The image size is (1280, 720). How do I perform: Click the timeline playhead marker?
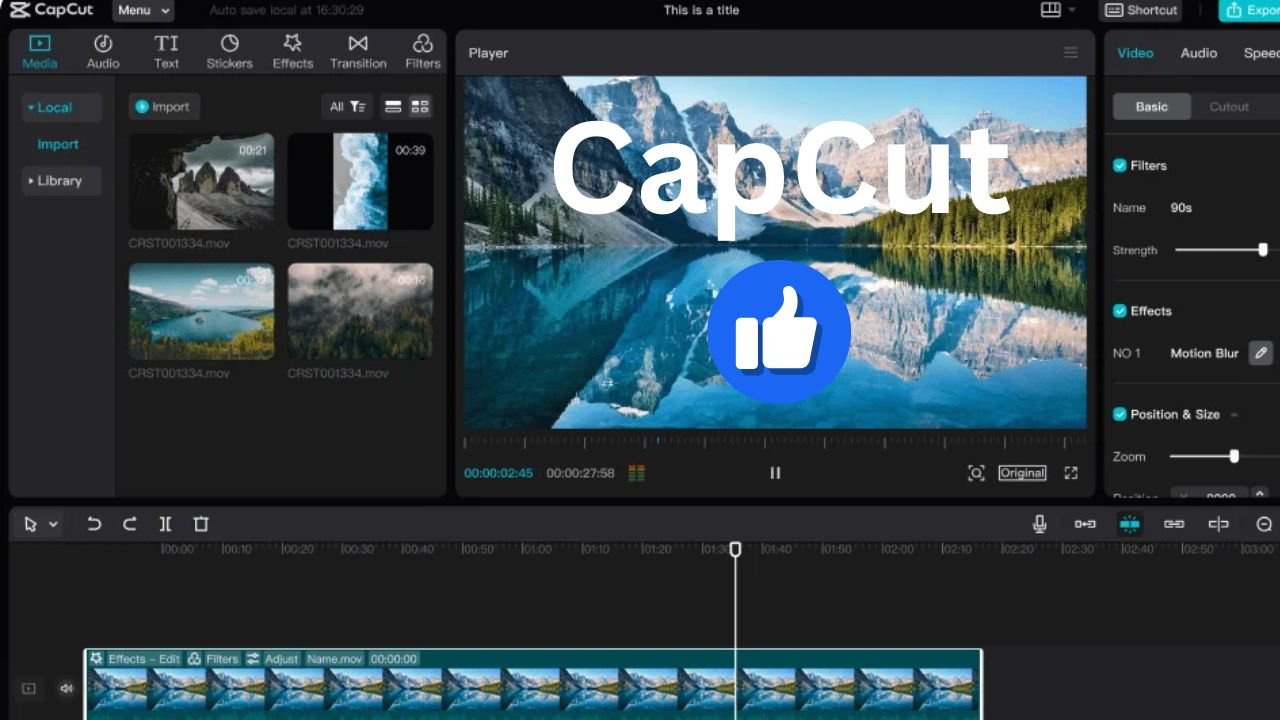coord(735,549)
